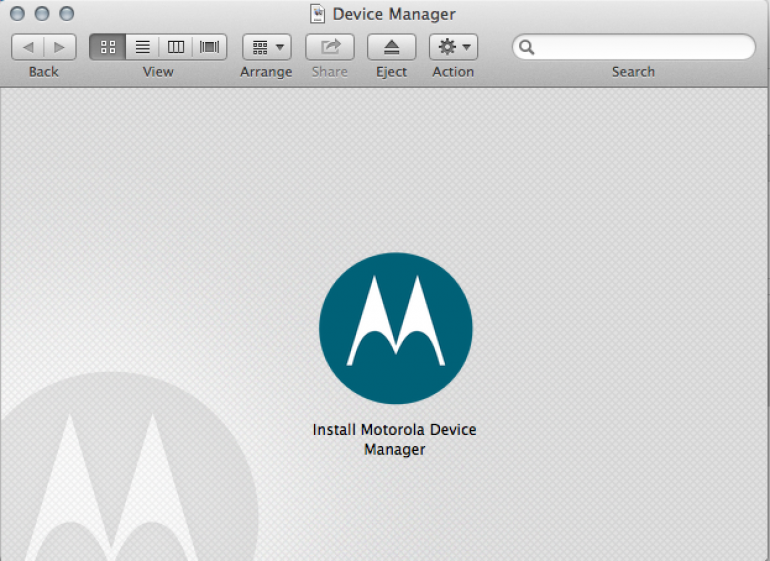Viewport: 770px width, 561px height.
Task: Go forward with the right arrow button
Action: coord(60,47)
